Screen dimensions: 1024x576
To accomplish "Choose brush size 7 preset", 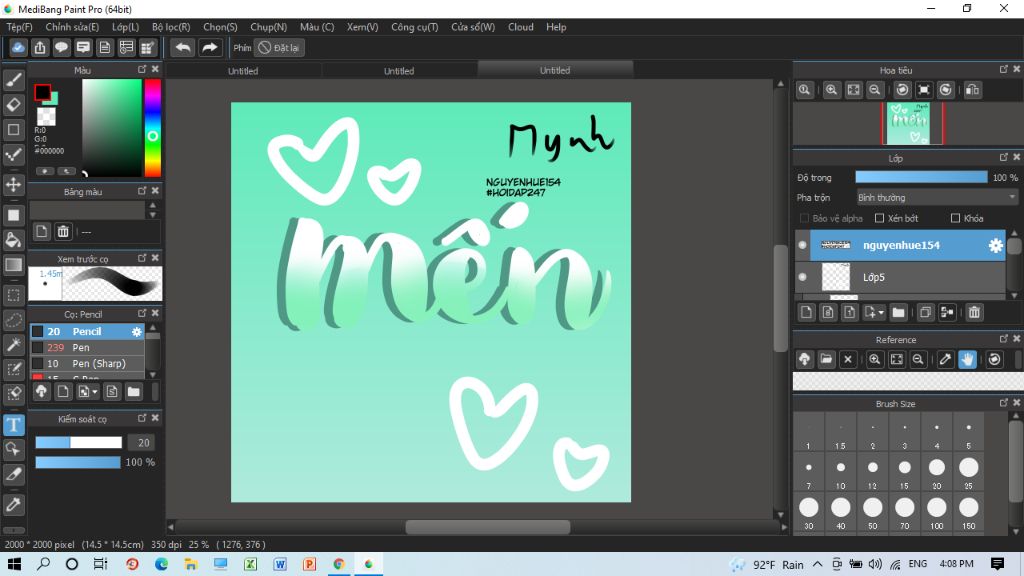I will click(x=808, y=472).
